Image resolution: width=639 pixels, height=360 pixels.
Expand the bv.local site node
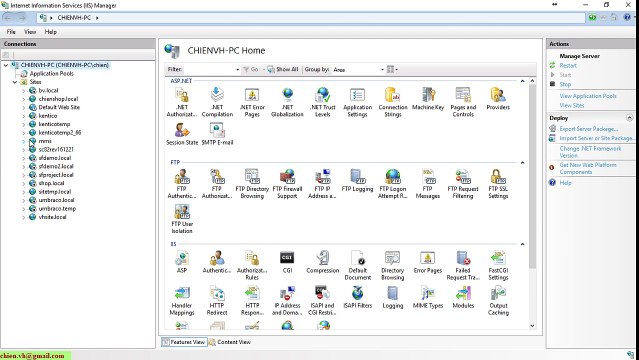[x=24, y=91]
